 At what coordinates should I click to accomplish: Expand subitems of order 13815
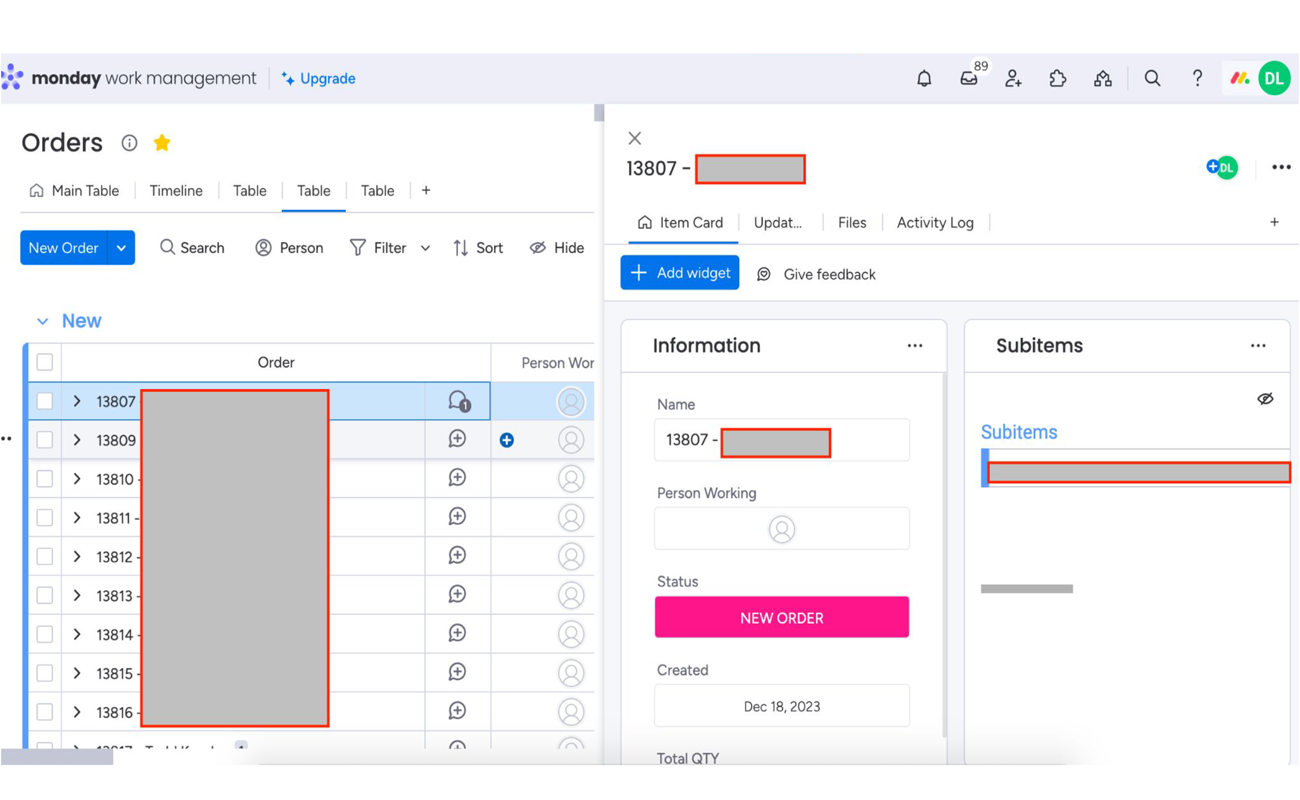(x=77, y=674)
